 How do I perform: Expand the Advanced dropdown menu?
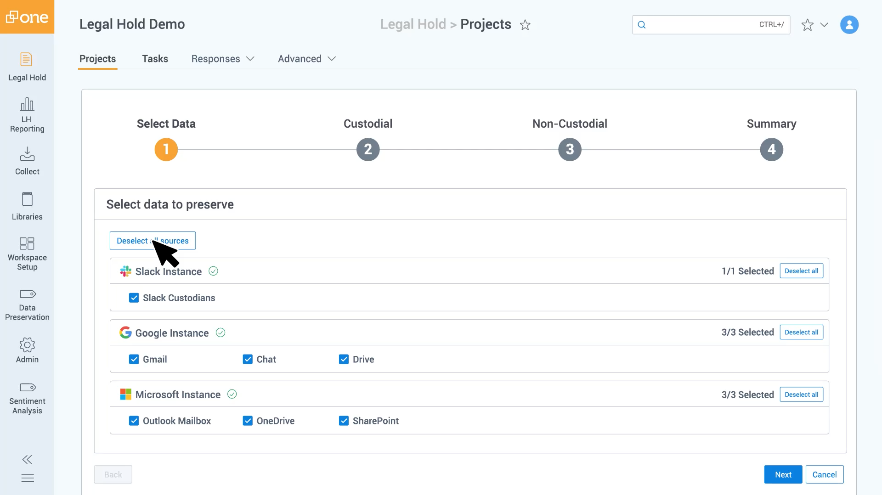tap(306, 59)
